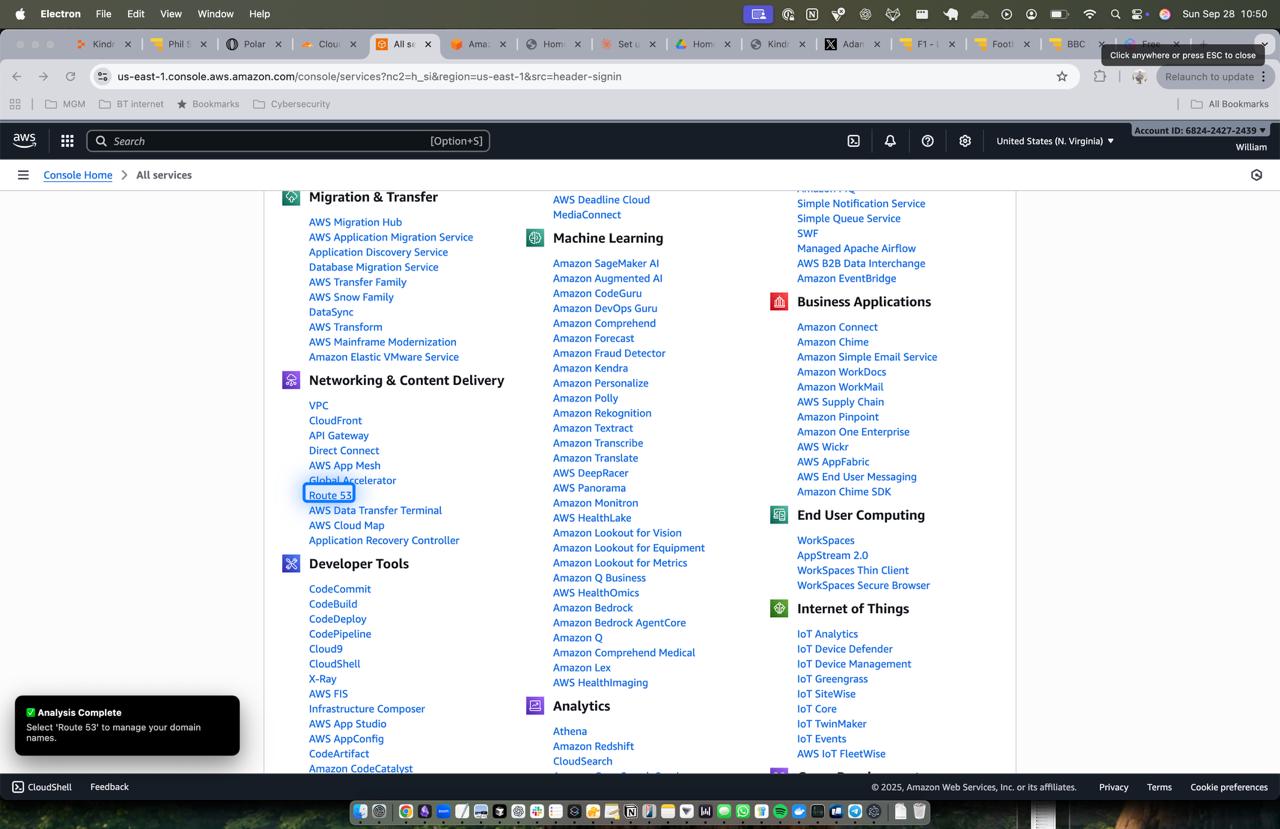
Task: Open the Route 53 service link
Action: point(330,495)
